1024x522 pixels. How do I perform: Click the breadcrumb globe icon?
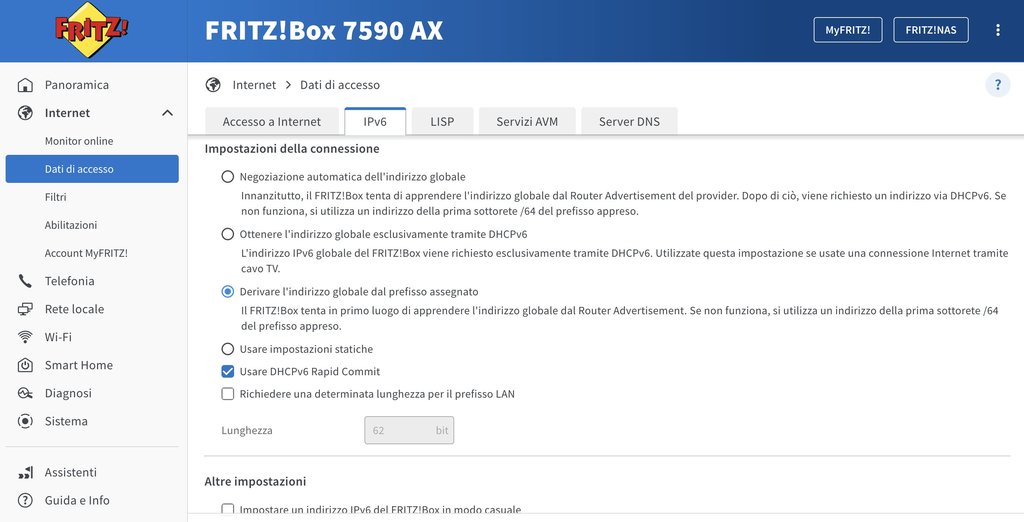click(213, 85)
